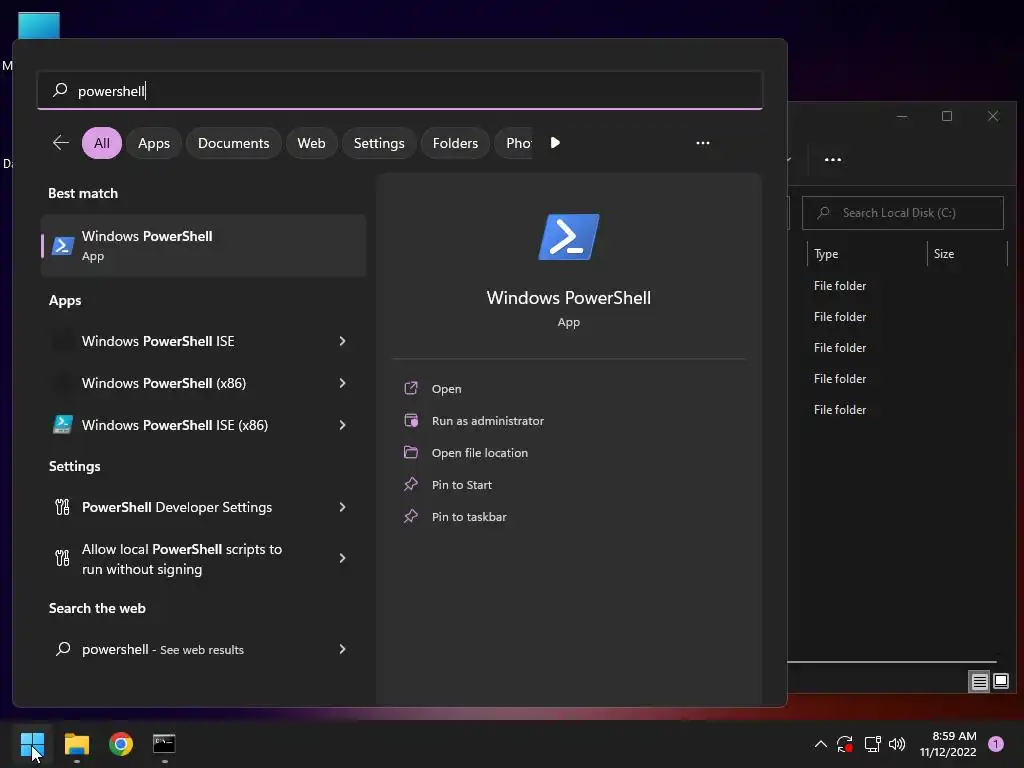This screenshot has height=768, width=1024.
Task: Click the Pin to taskbar pin icon
Action: (x=411, y=516)
